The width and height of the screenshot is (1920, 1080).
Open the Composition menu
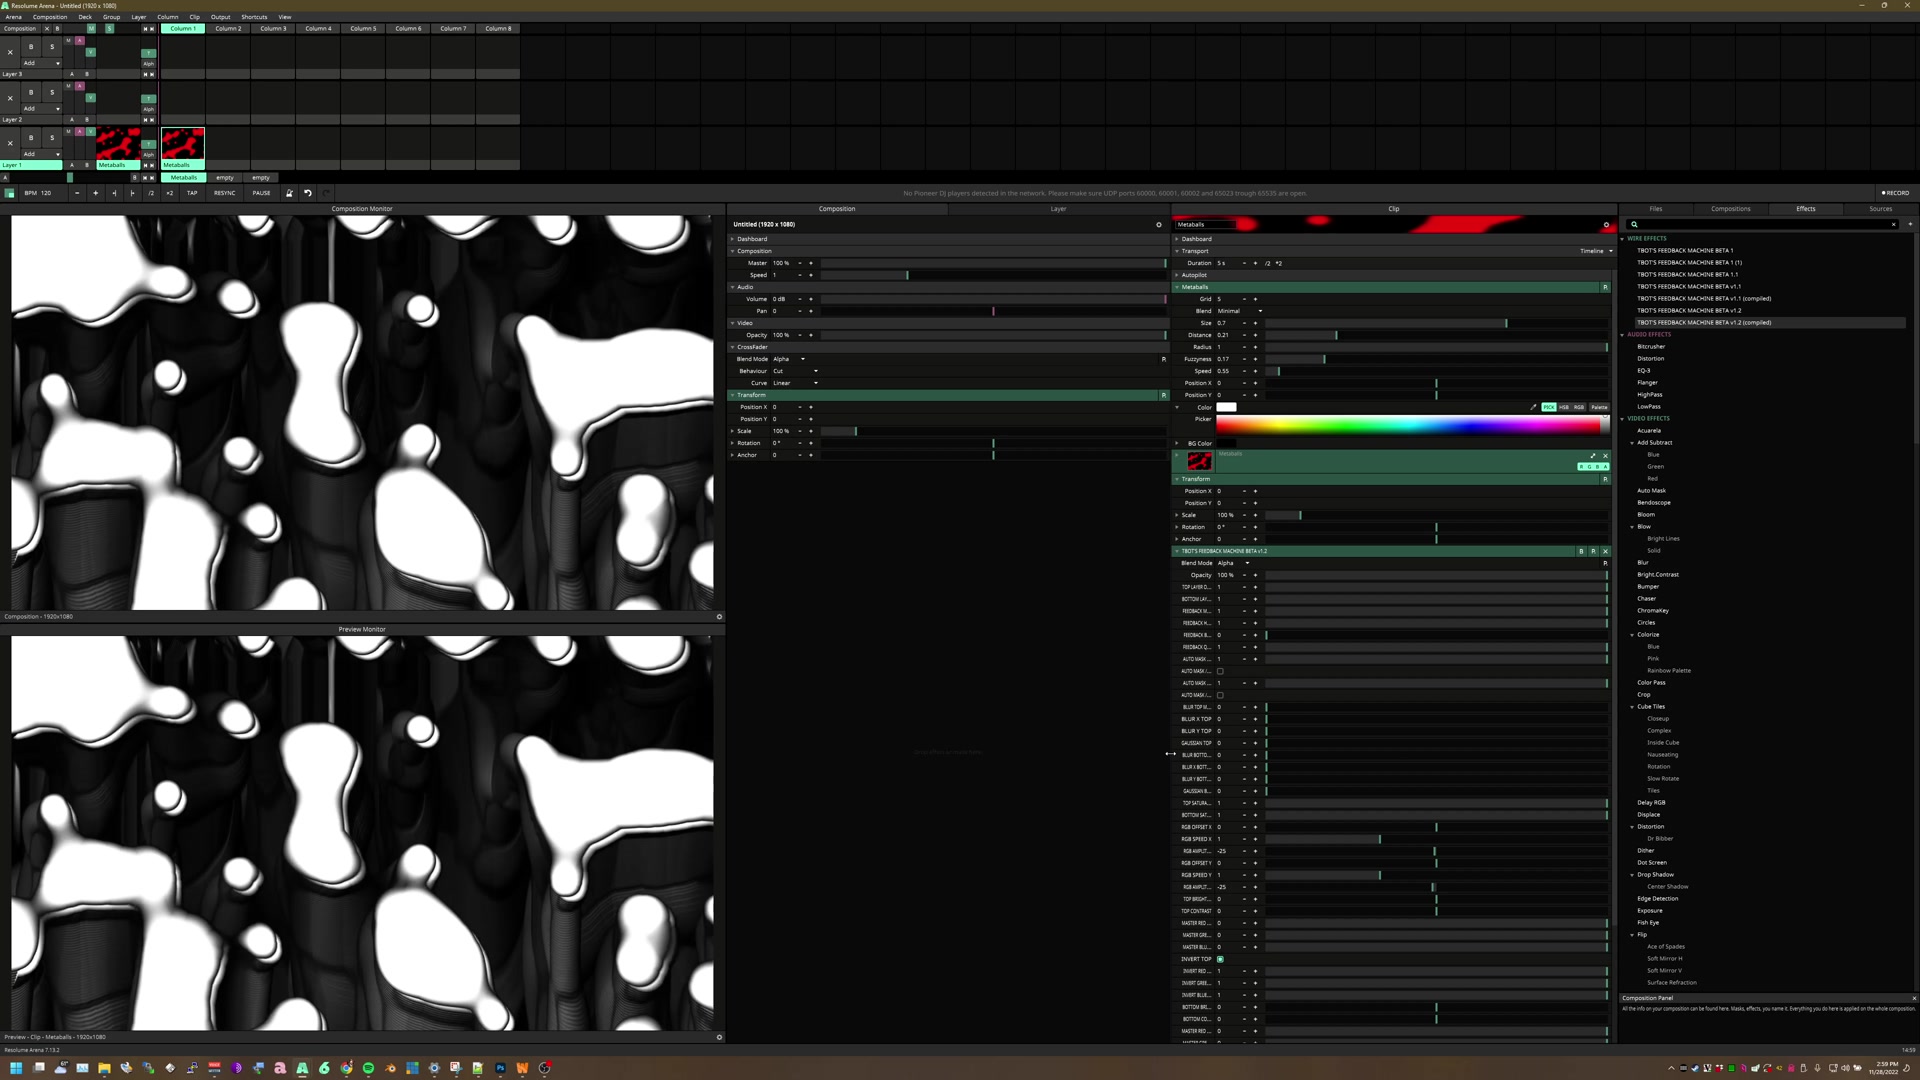pyautogui.click(x=50, y=17)
